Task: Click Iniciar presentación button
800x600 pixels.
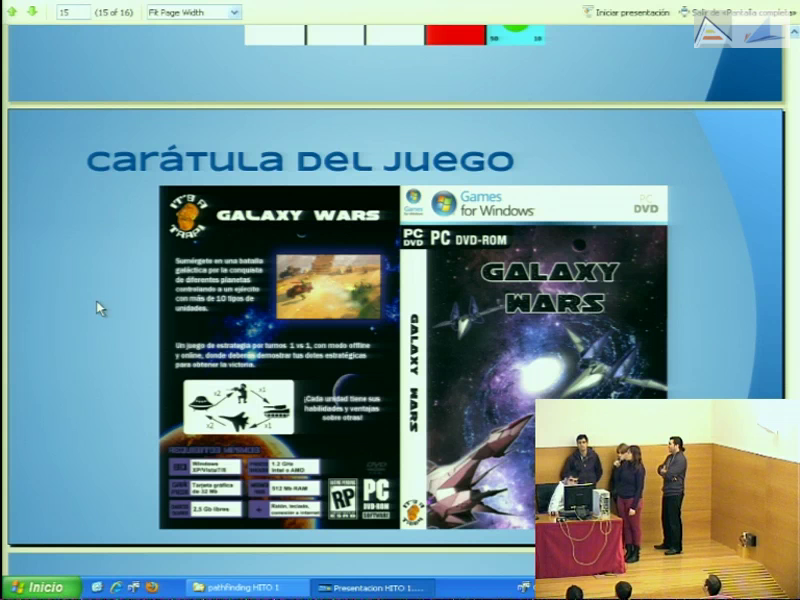Action: pos(626,12)
